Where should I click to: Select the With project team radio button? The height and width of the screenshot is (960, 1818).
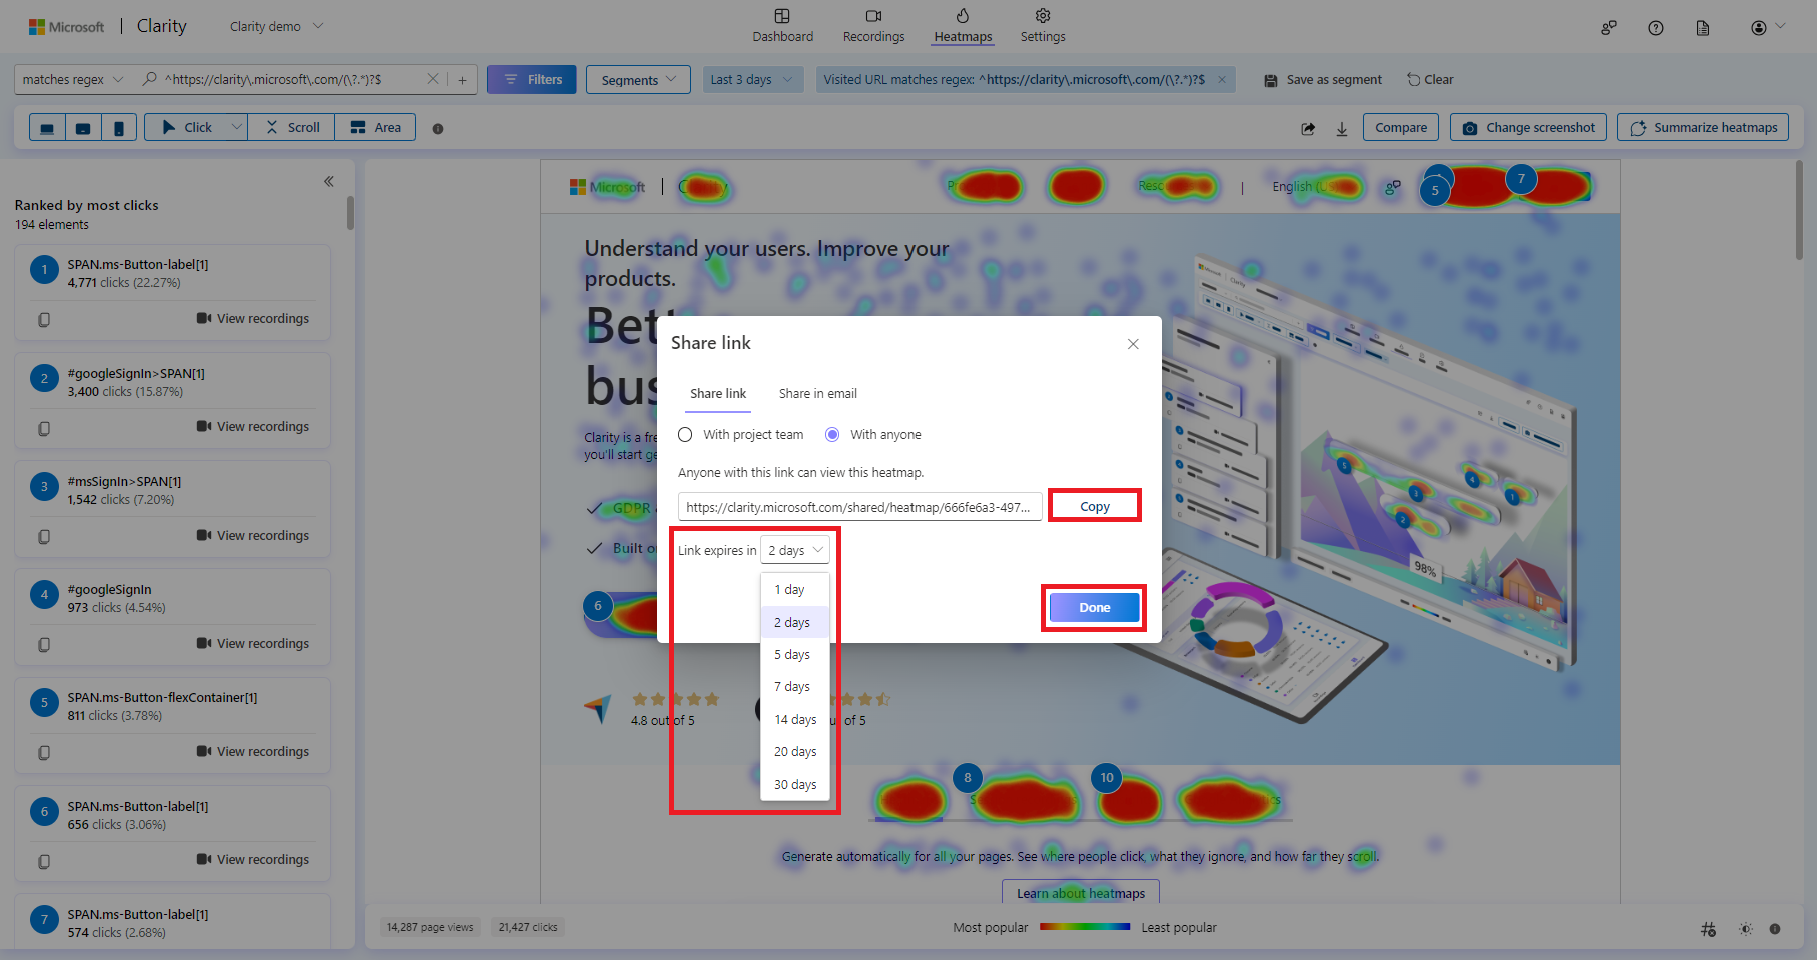click(x=685, y=435)
